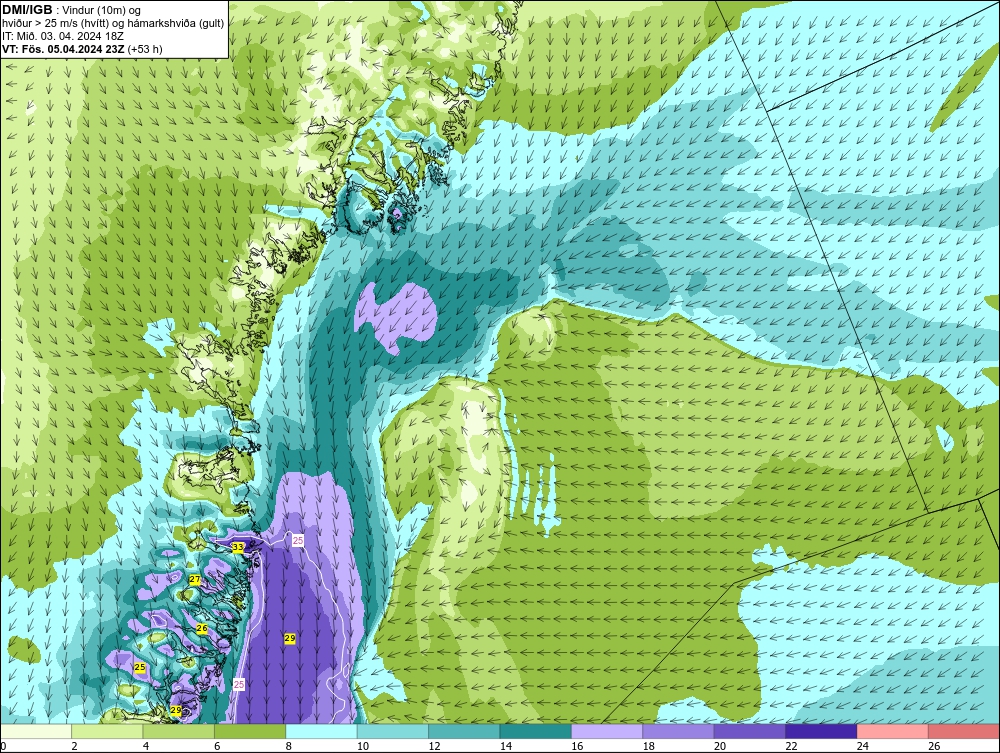1000x753 pixels.
Task: Click the yellow 29 label on the bottom coastline
Action: (x=176, y=710)
